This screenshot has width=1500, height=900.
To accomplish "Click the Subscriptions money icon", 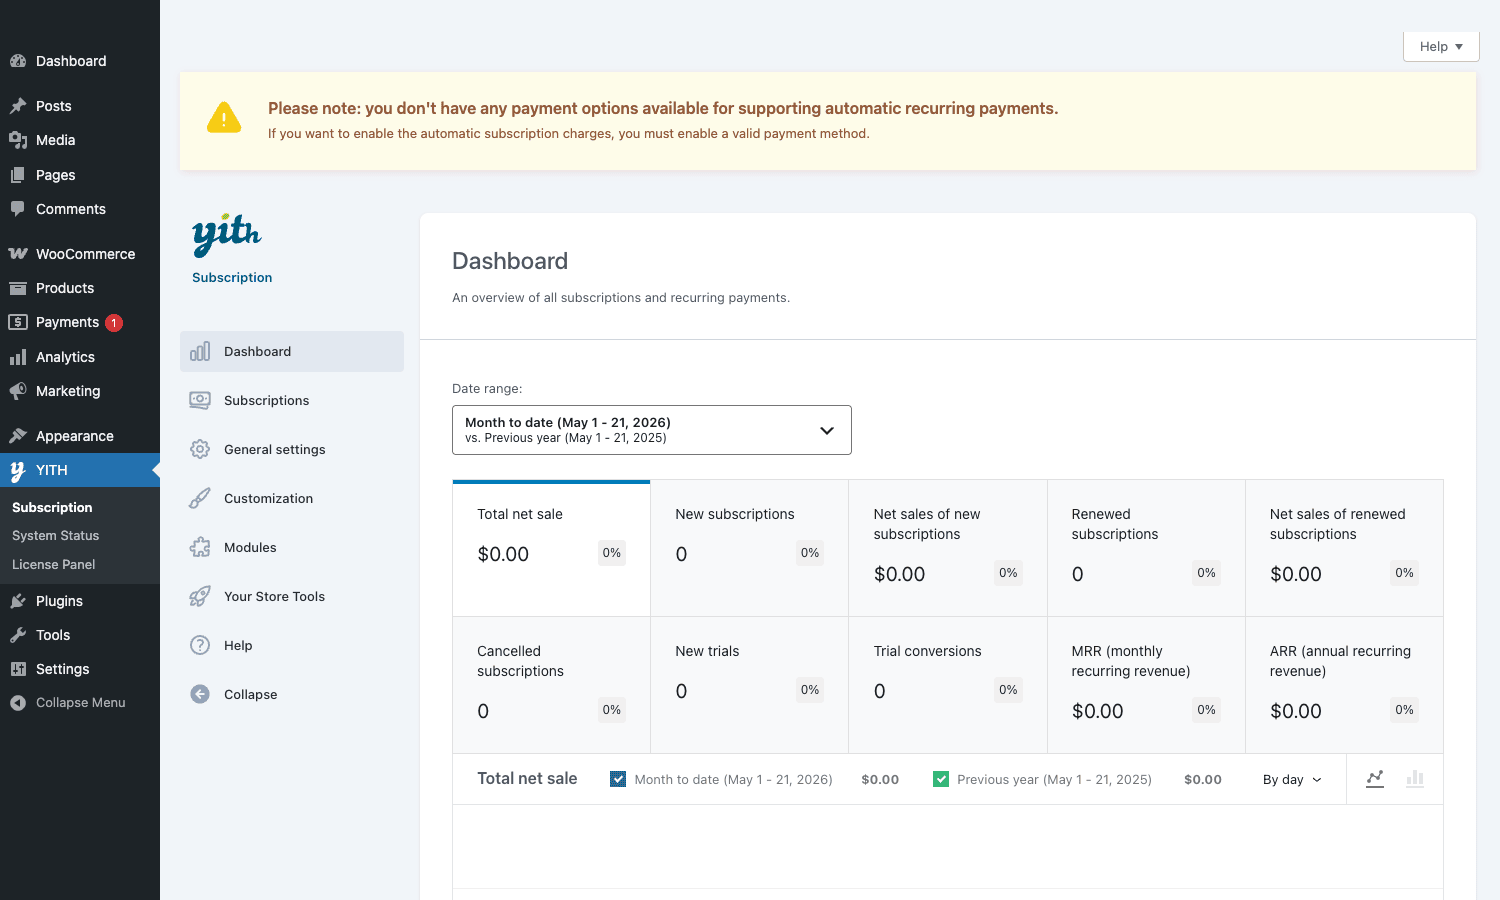I will pyautogui.click(x=200, y=400).
